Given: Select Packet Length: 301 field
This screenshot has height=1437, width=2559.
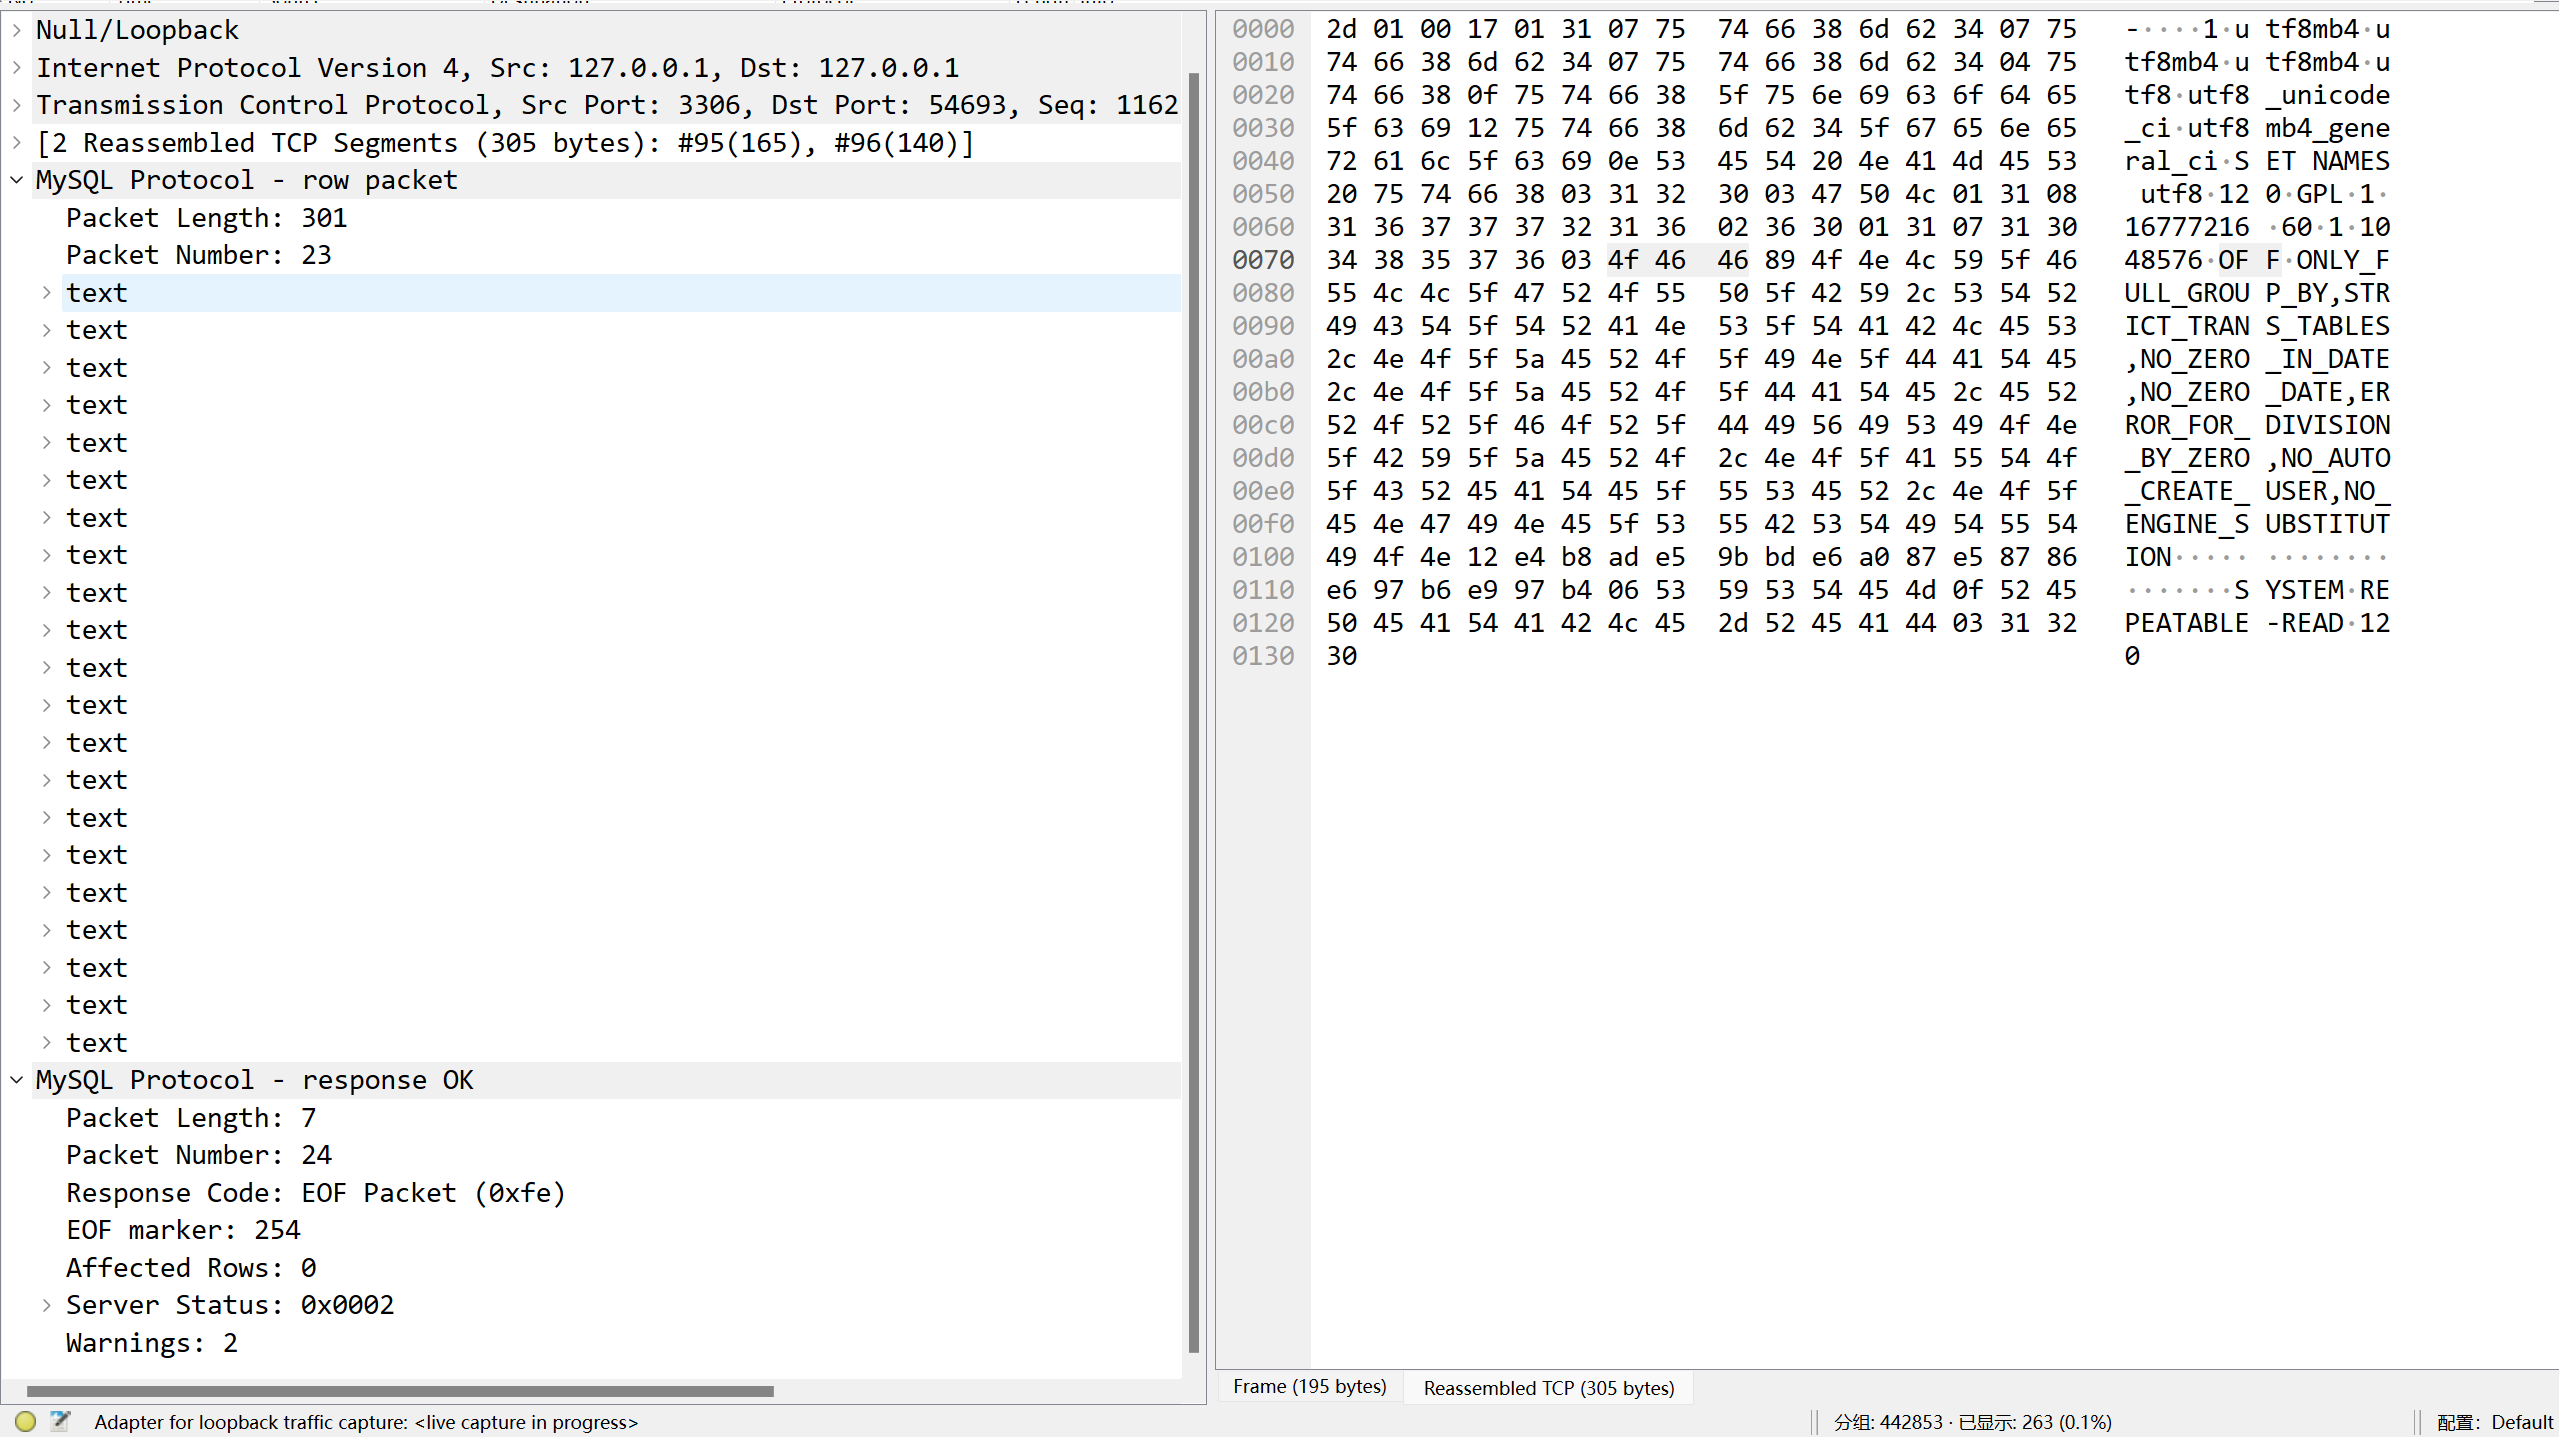Looking at the screenshot, I should [x=206, y=218].
